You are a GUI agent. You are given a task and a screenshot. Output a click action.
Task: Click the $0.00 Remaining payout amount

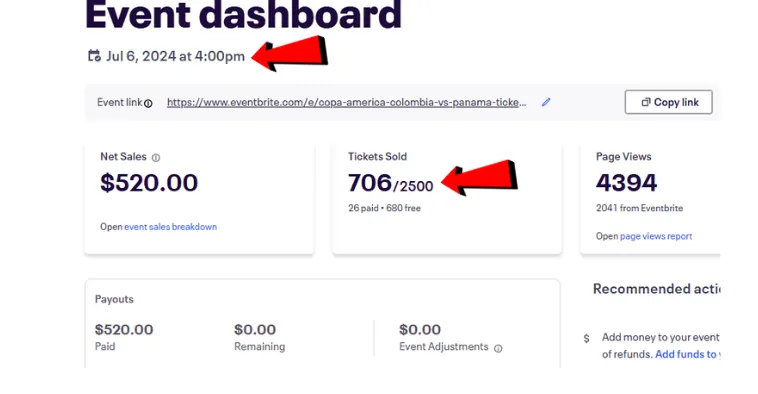point(255,329)
